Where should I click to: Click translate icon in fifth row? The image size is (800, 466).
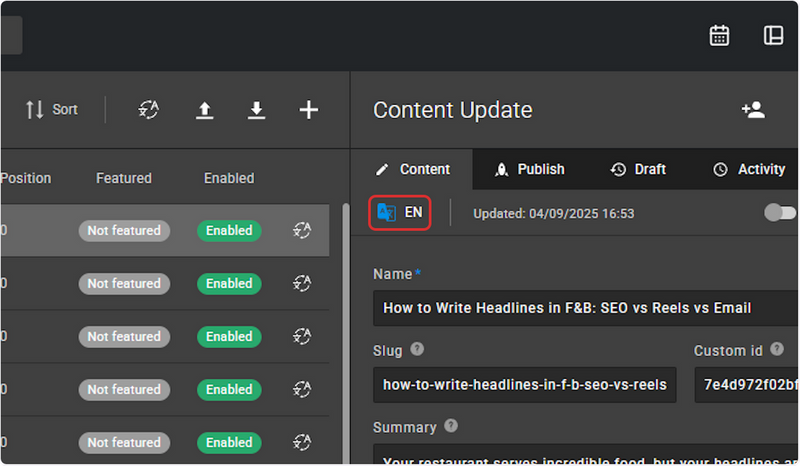click(302, 443)
